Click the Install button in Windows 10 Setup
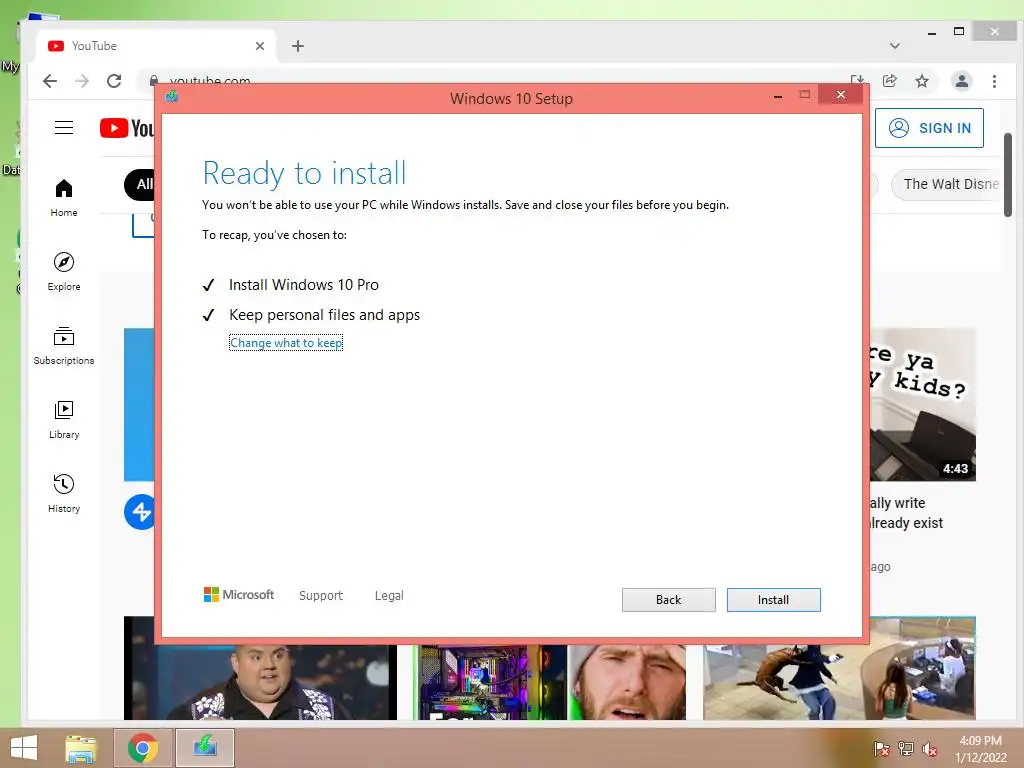1024x768 pixels. coord(773,600)
